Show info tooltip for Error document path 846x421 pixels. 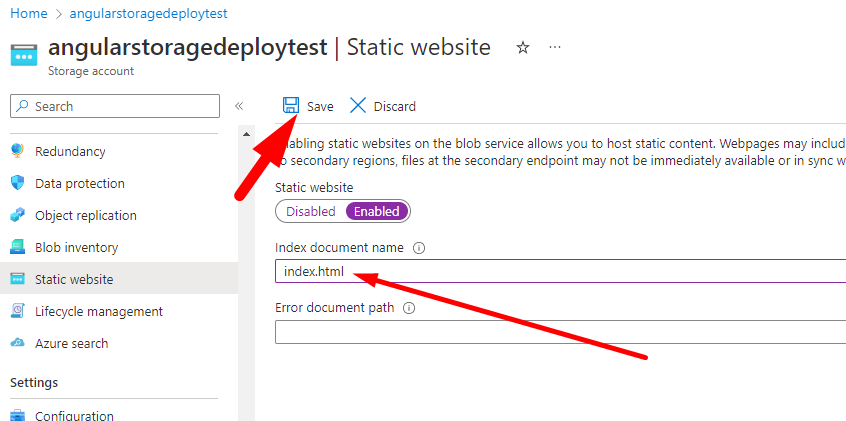(410, 308)
